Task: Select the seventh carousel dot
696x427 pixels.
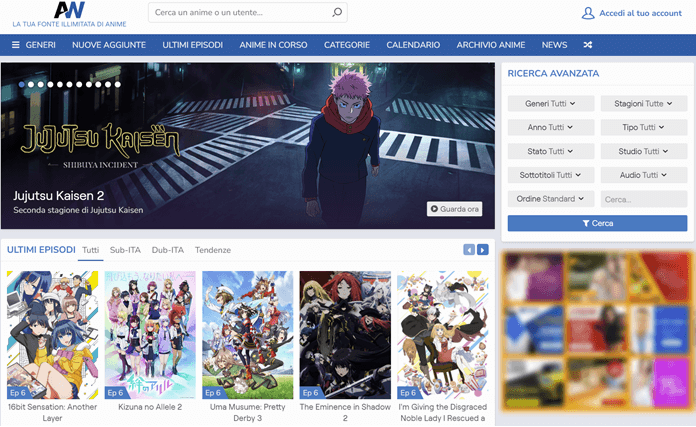Action: coord(79,84)
